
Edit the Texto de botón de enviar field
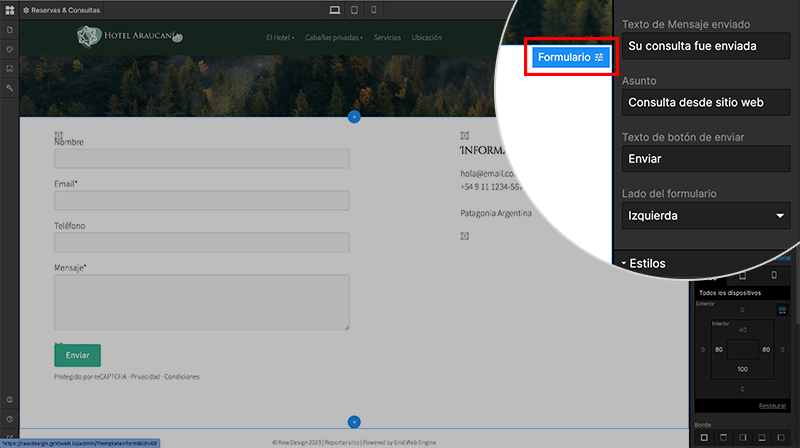pos(706,159)
